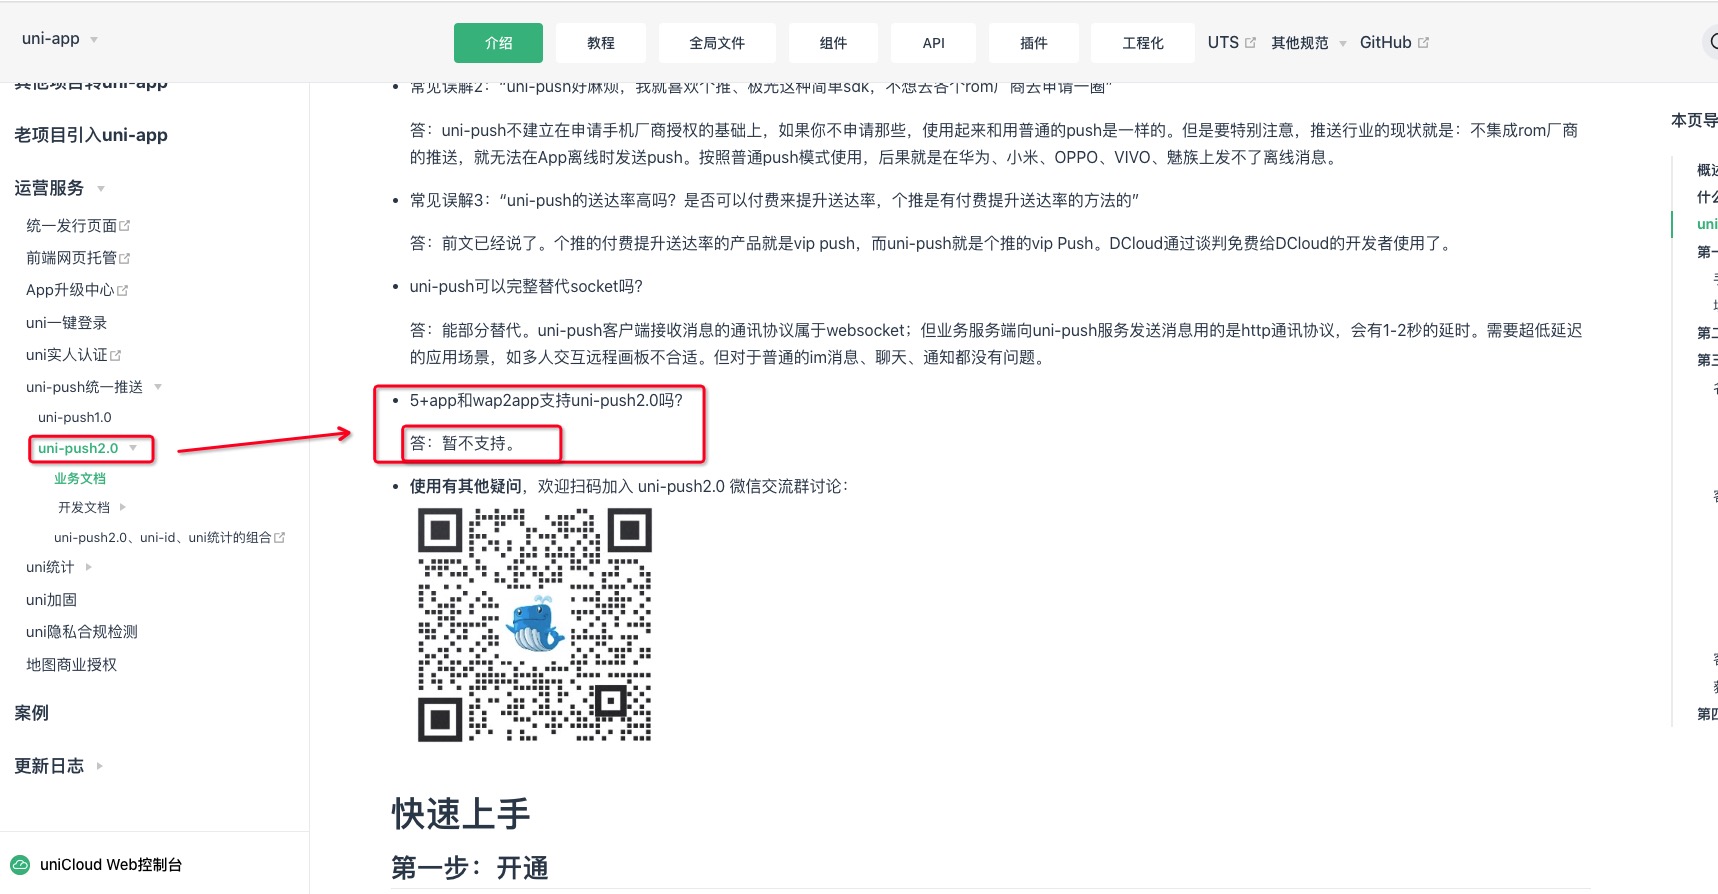Click the question uni-push可以完整替代socket吗？
1718x894 pixels.
pos(526,287)
